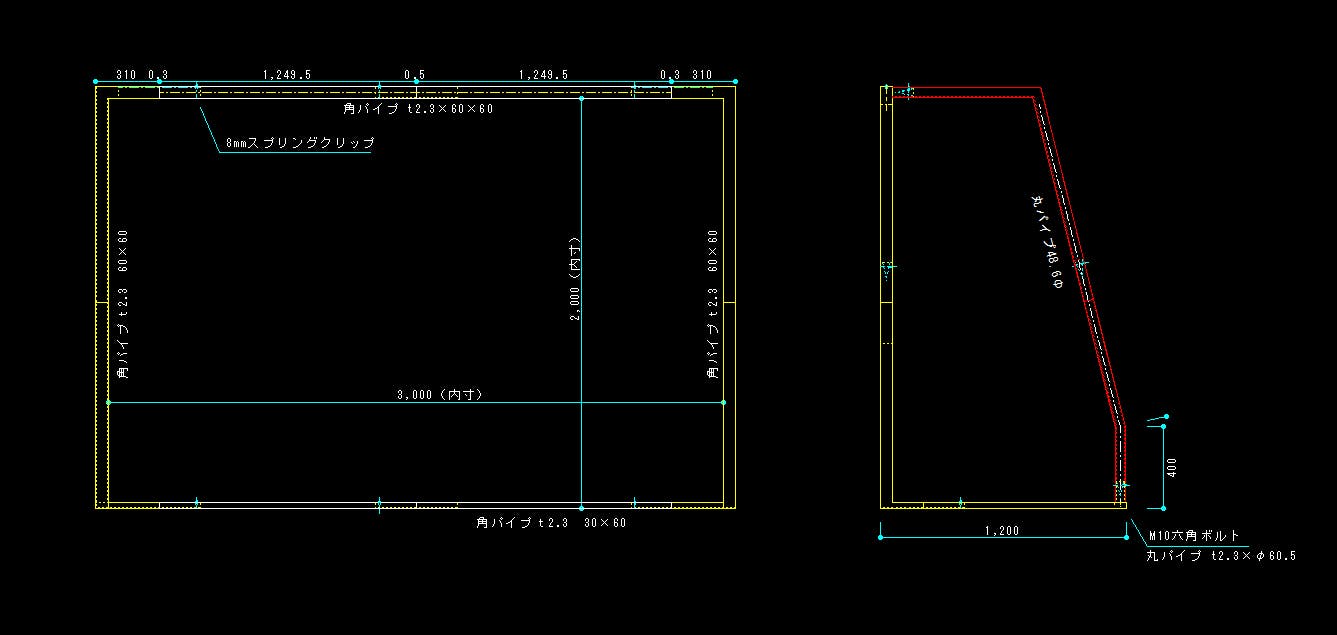Image resolution: width=1337 pixels, height=635 pixels.
Task: Select the left 0.3 dimension text
Action: click(158, 75)
